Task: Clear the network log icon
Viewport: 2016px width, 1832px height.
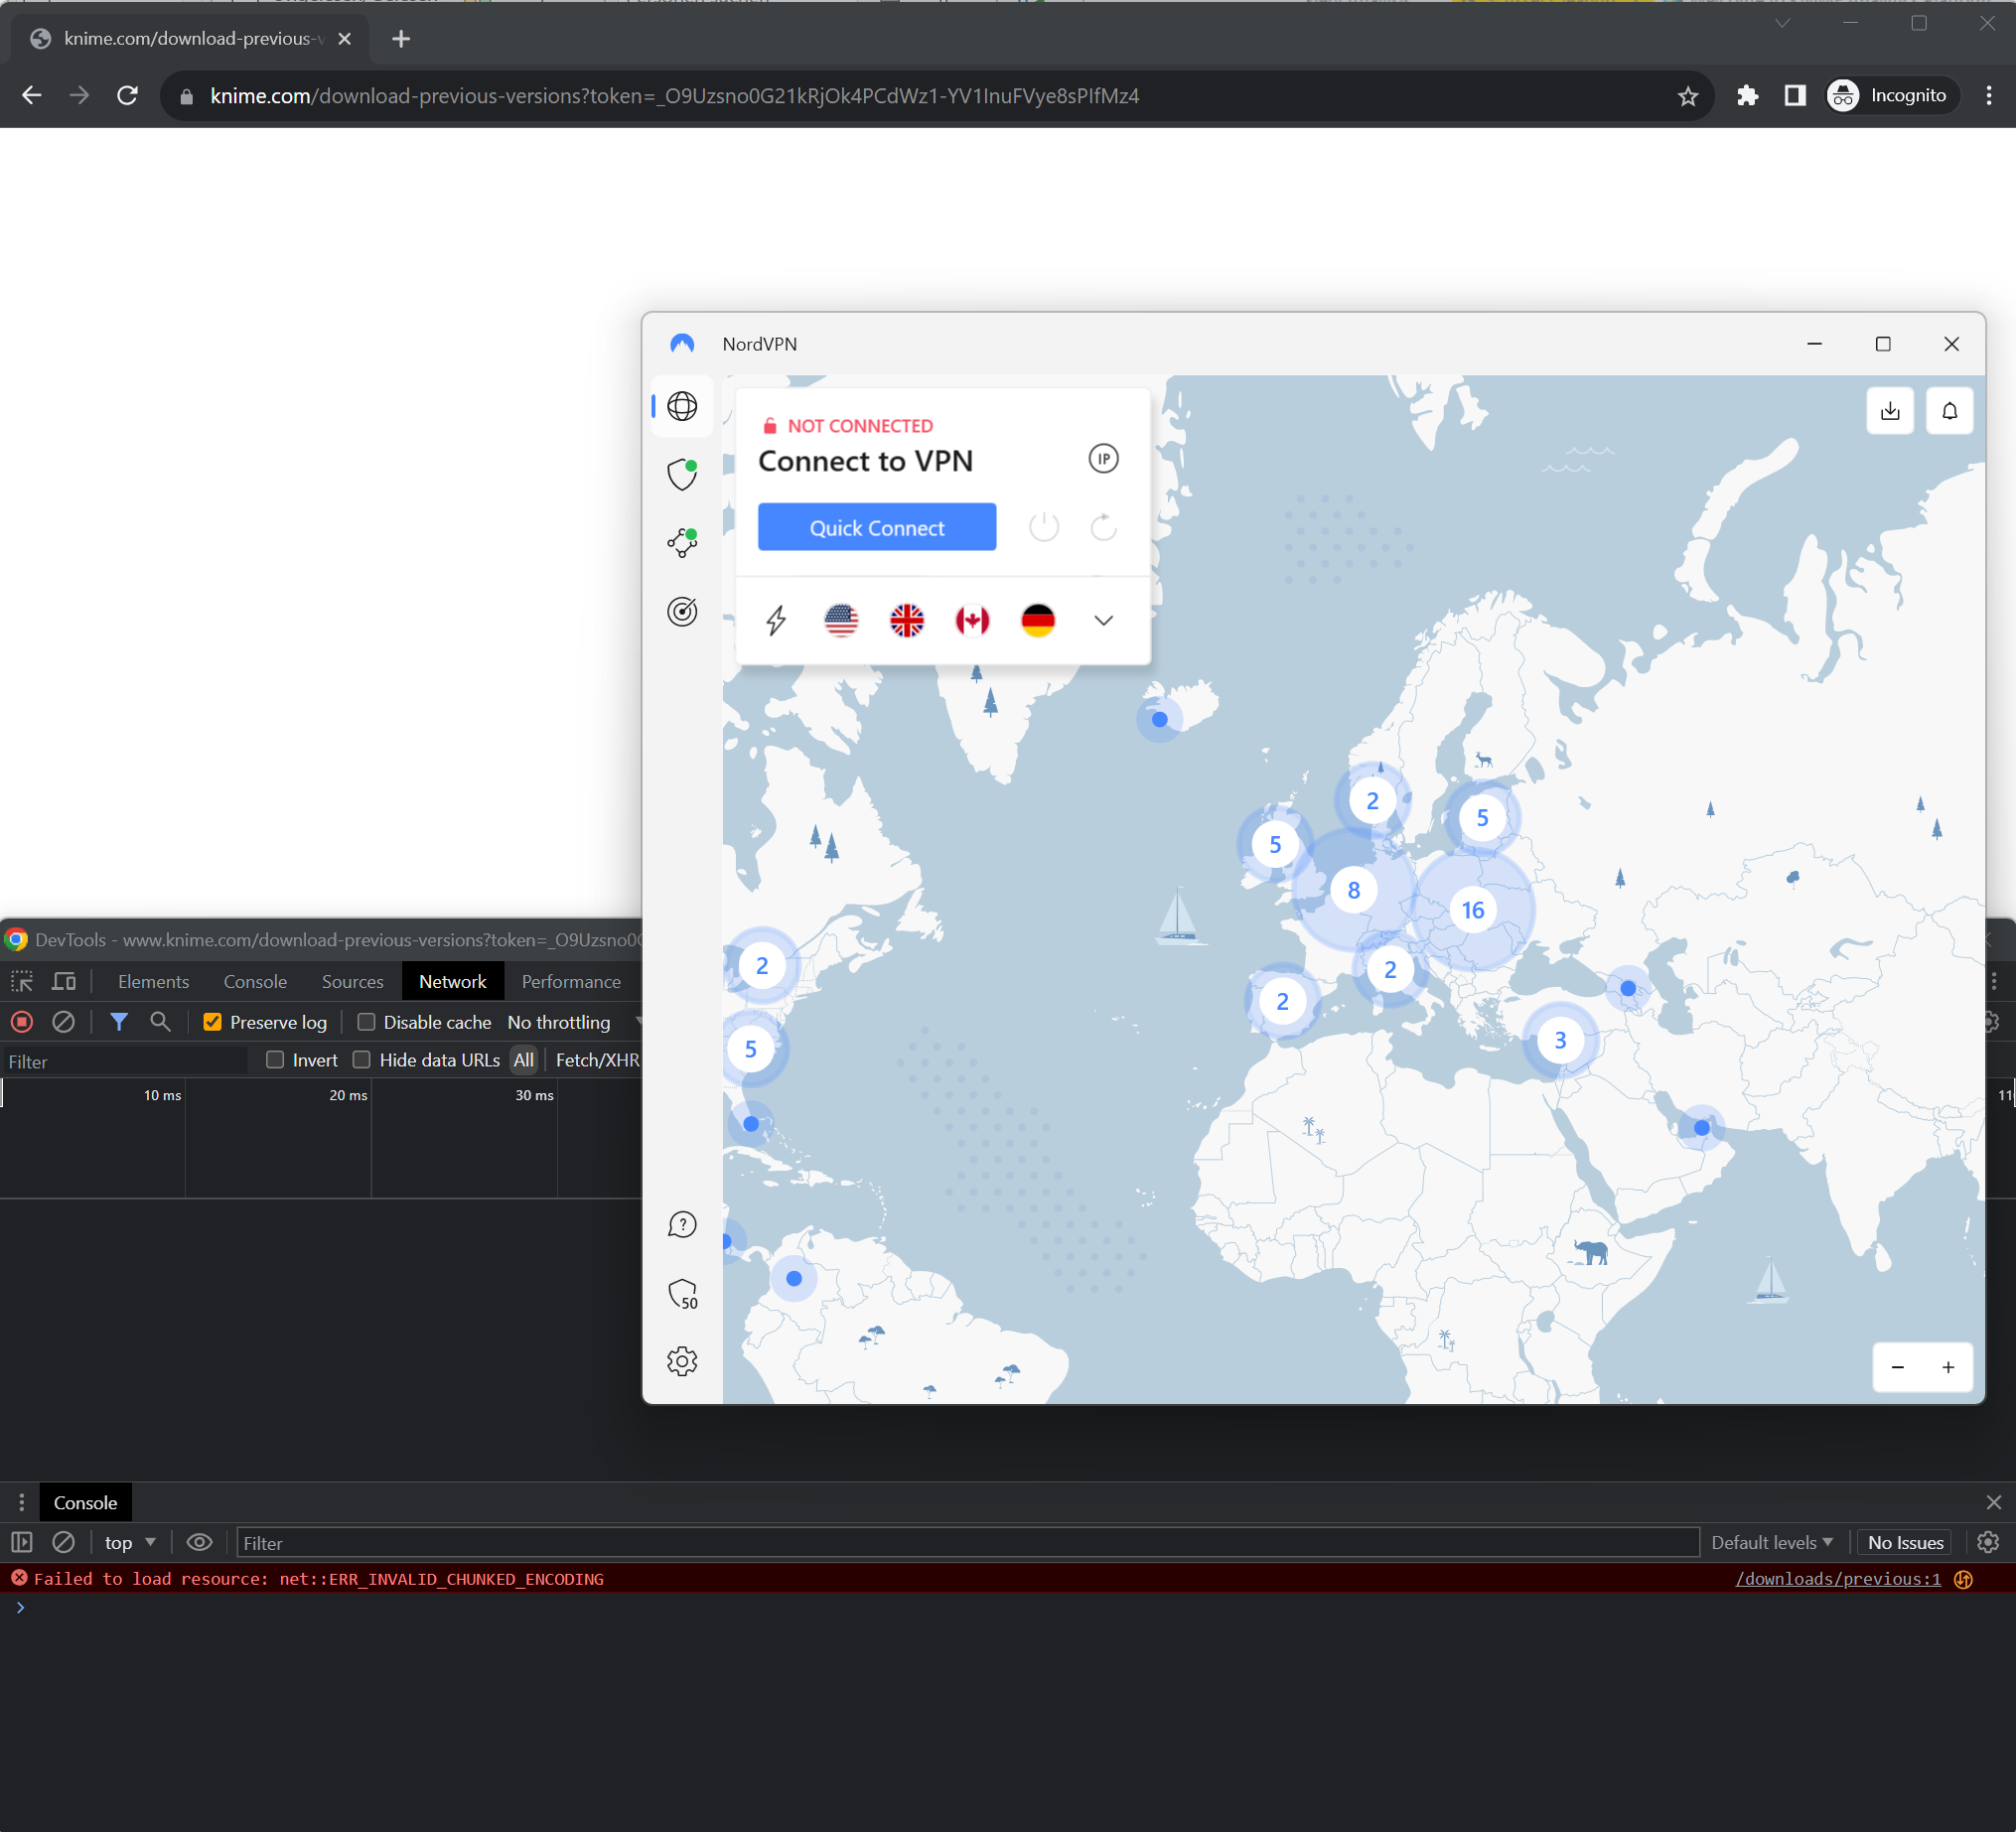Action: pyautogui.click(x=63, y=1022)
